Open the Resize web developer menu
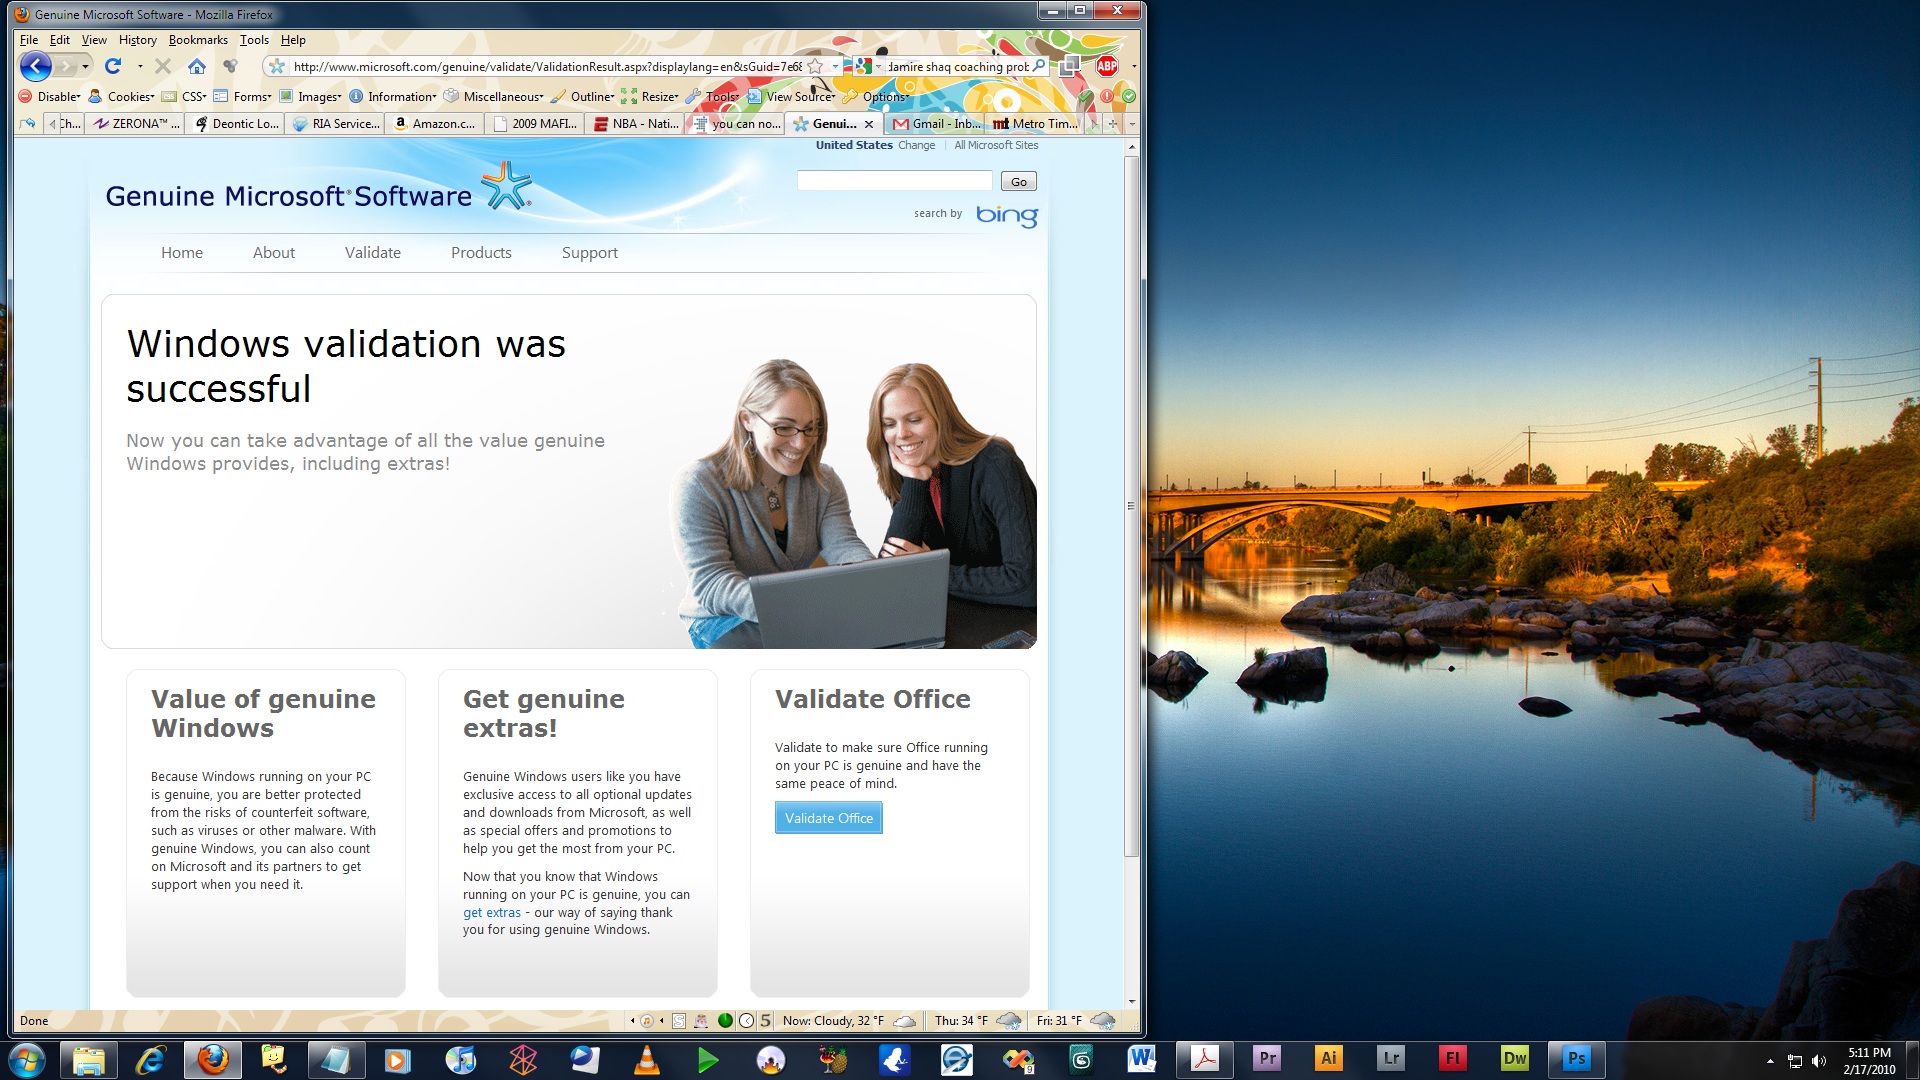The height and width of the screenshot is (1080, 1920). coord(650,97)
